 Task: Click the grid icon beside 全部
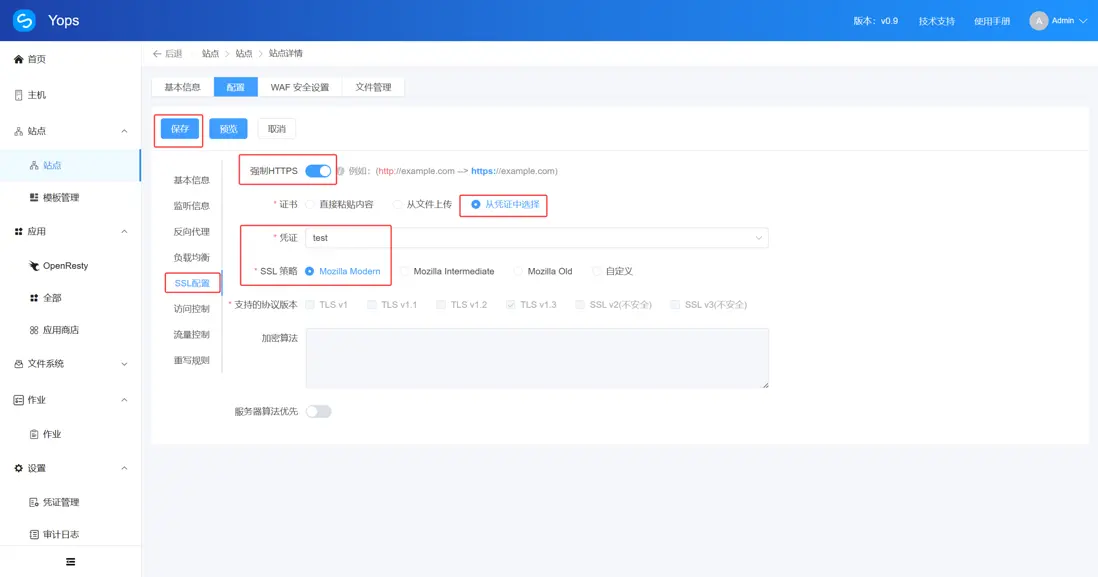tap(34, 298)
